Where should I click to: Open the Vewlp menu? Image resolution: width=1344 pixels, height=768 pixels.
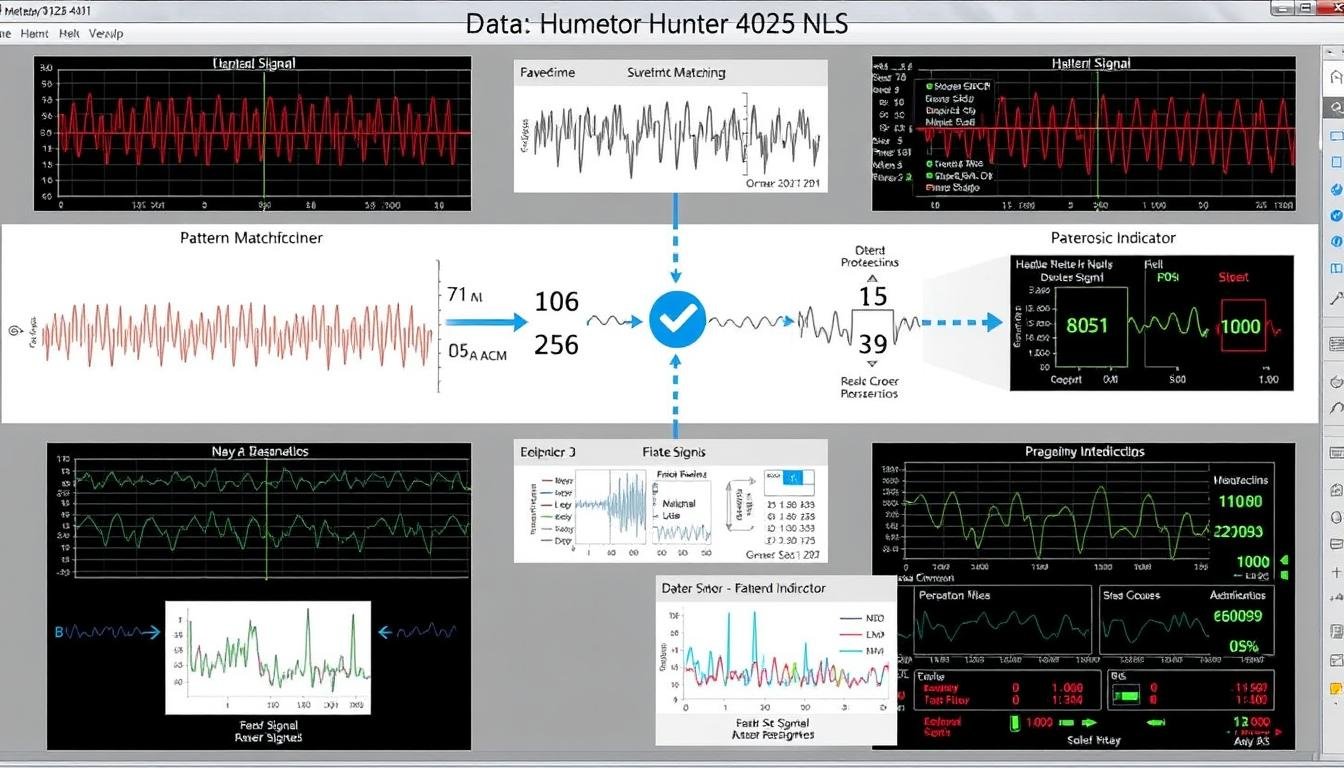click(x=106, y=33)
